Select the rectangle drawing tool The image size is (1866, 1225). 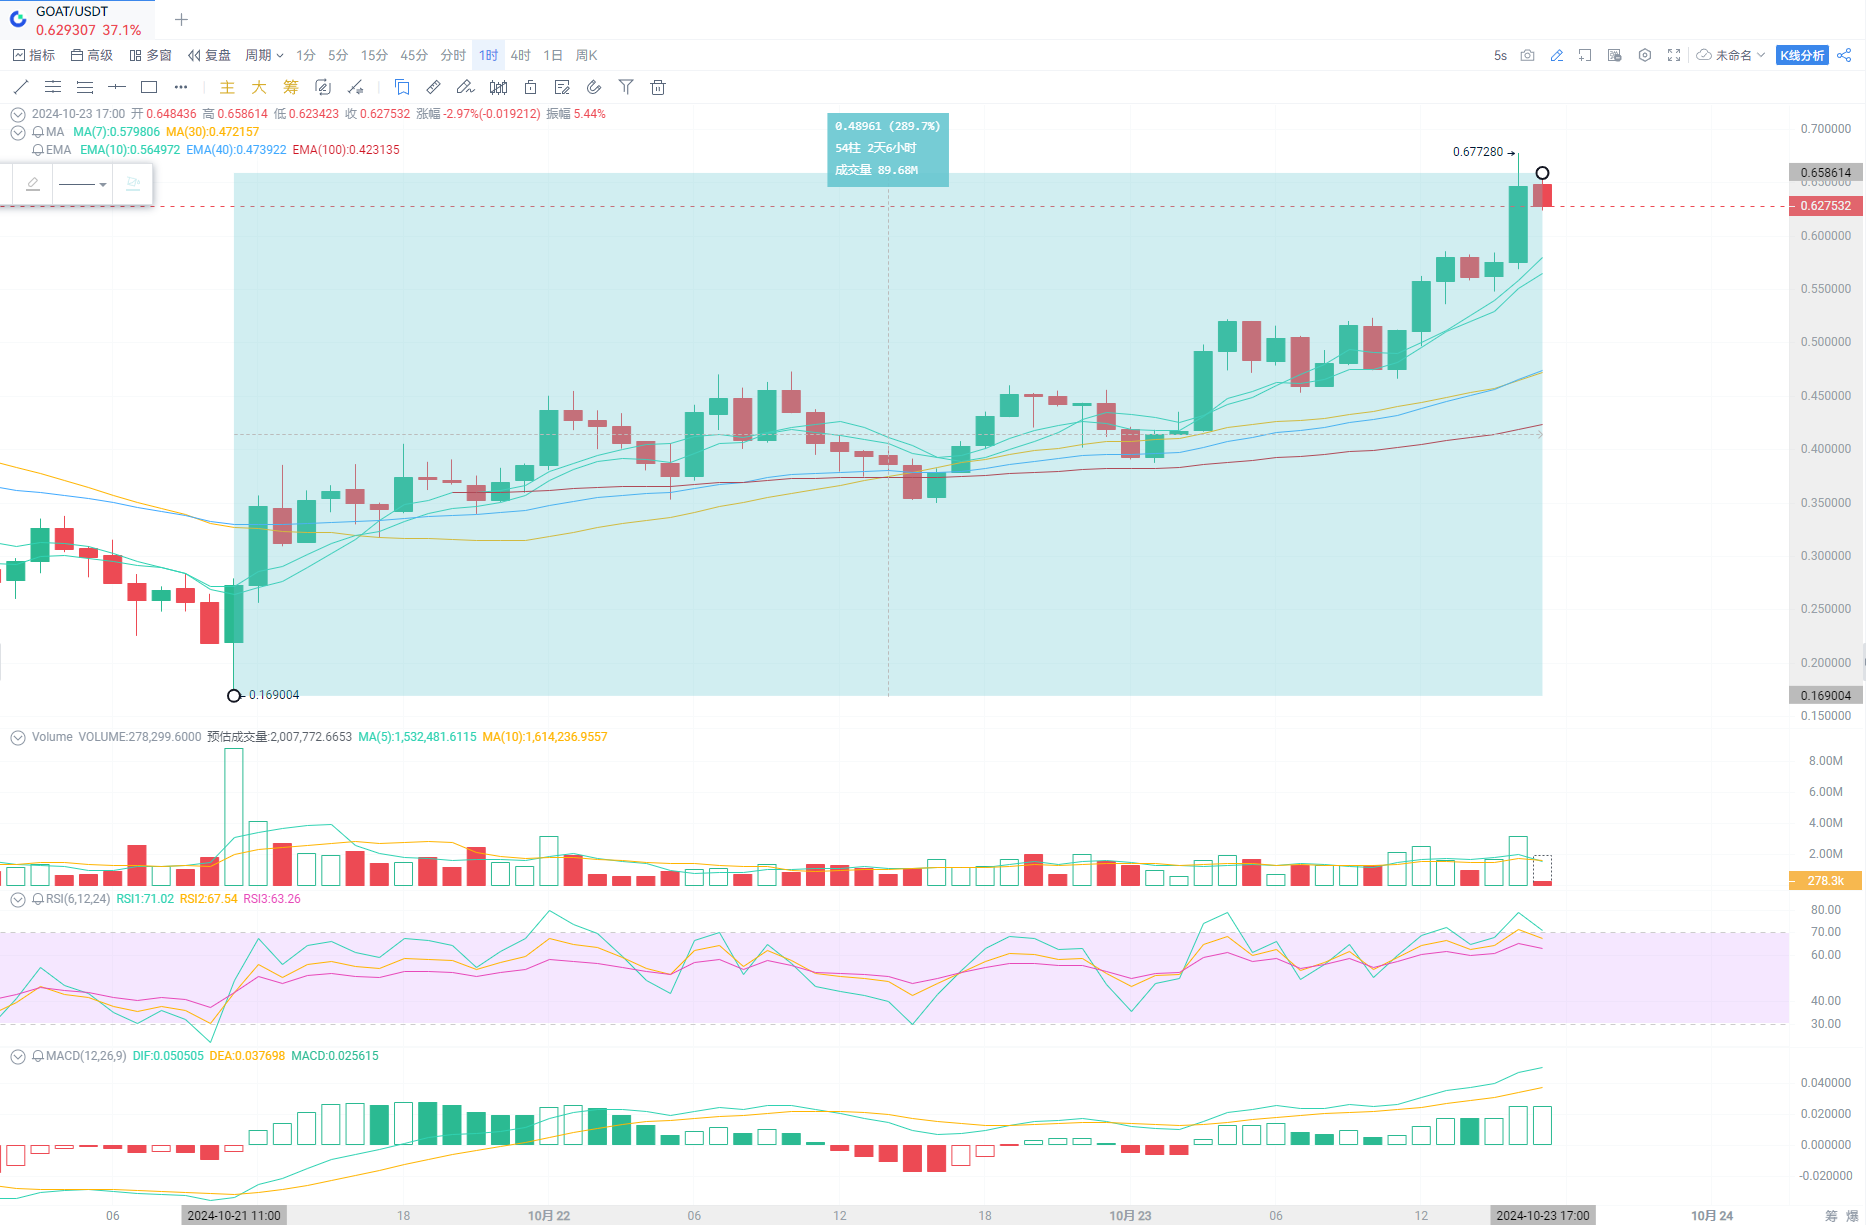(x=149, y=87)
